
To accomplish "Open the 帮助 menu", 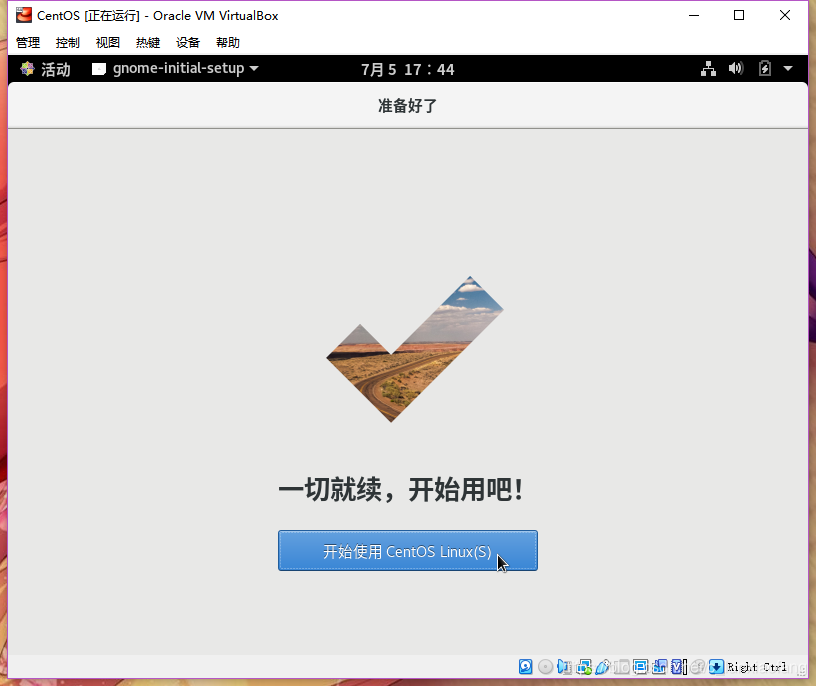I will pyautogui.click(x=228, y=43).
